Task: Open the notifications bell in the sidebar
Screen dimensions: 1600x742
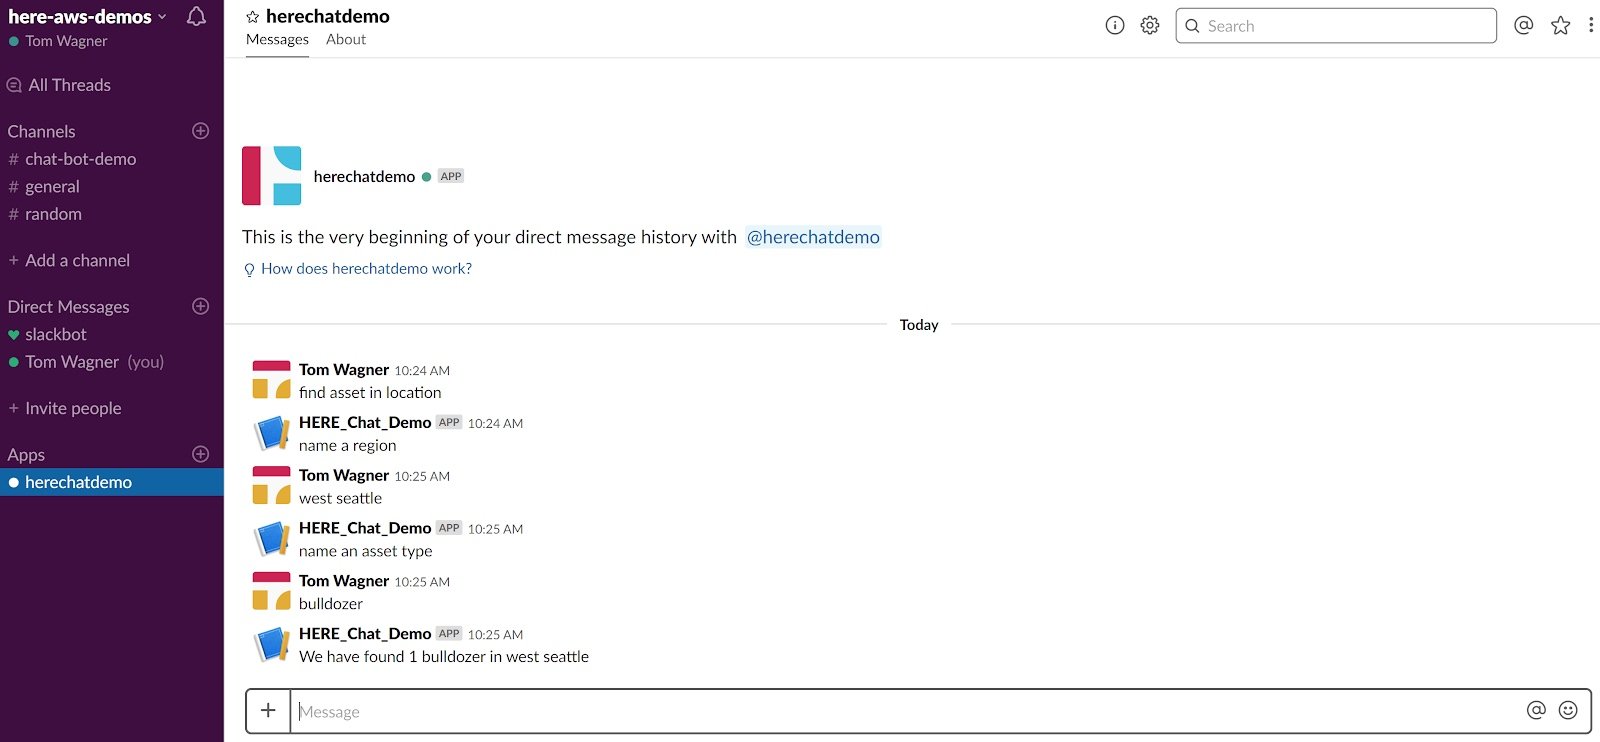Action: (x=197, y=16)
